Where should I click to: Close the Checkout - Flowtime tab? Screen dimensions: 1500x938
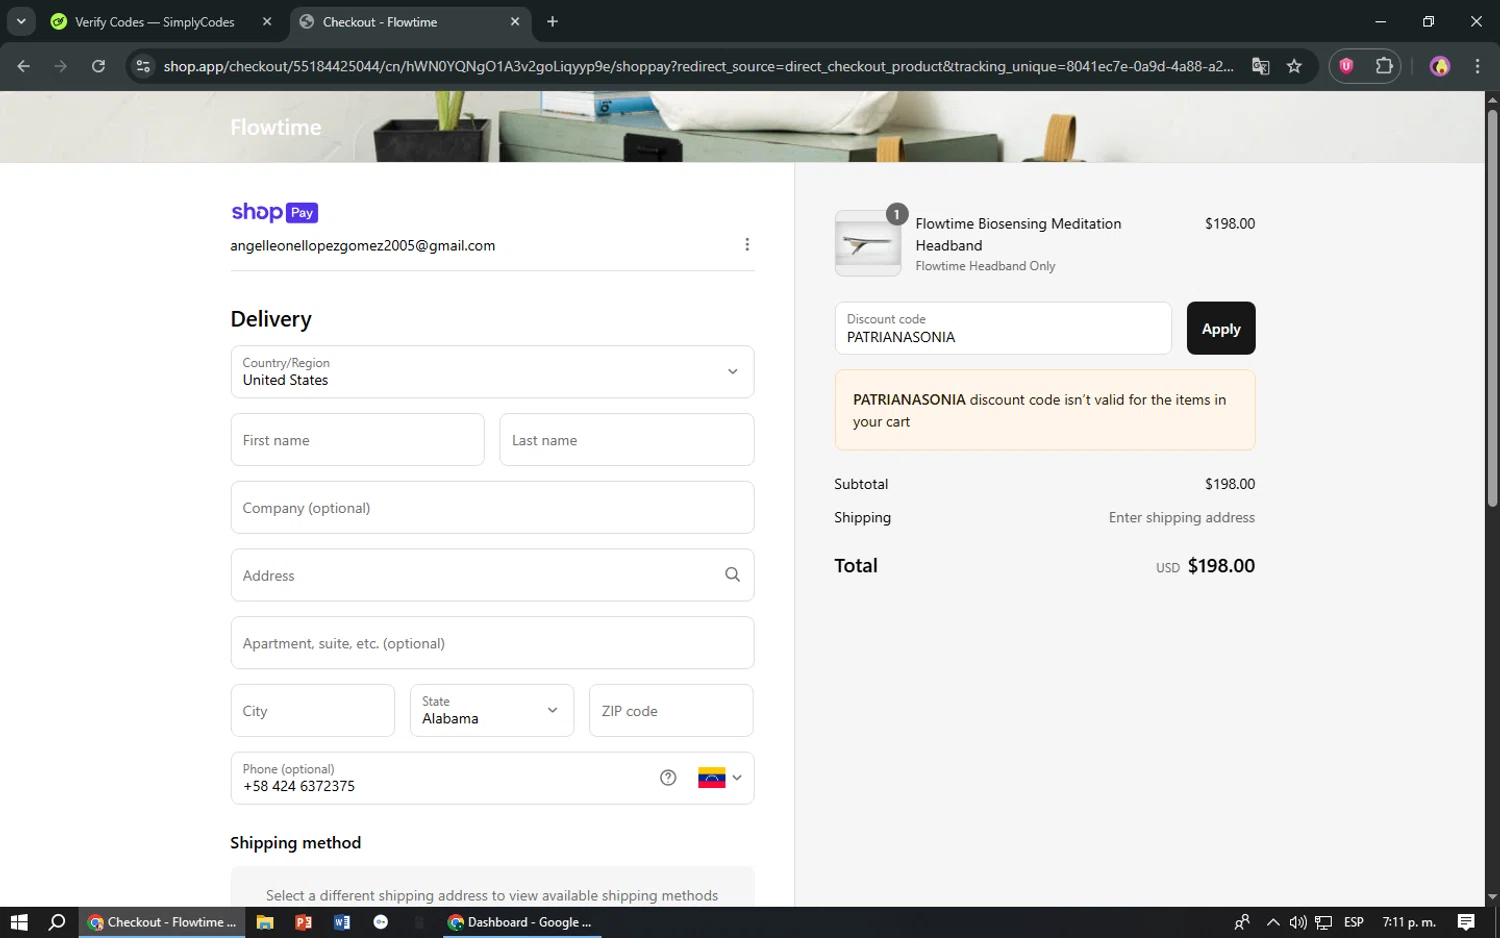(515, 22)
